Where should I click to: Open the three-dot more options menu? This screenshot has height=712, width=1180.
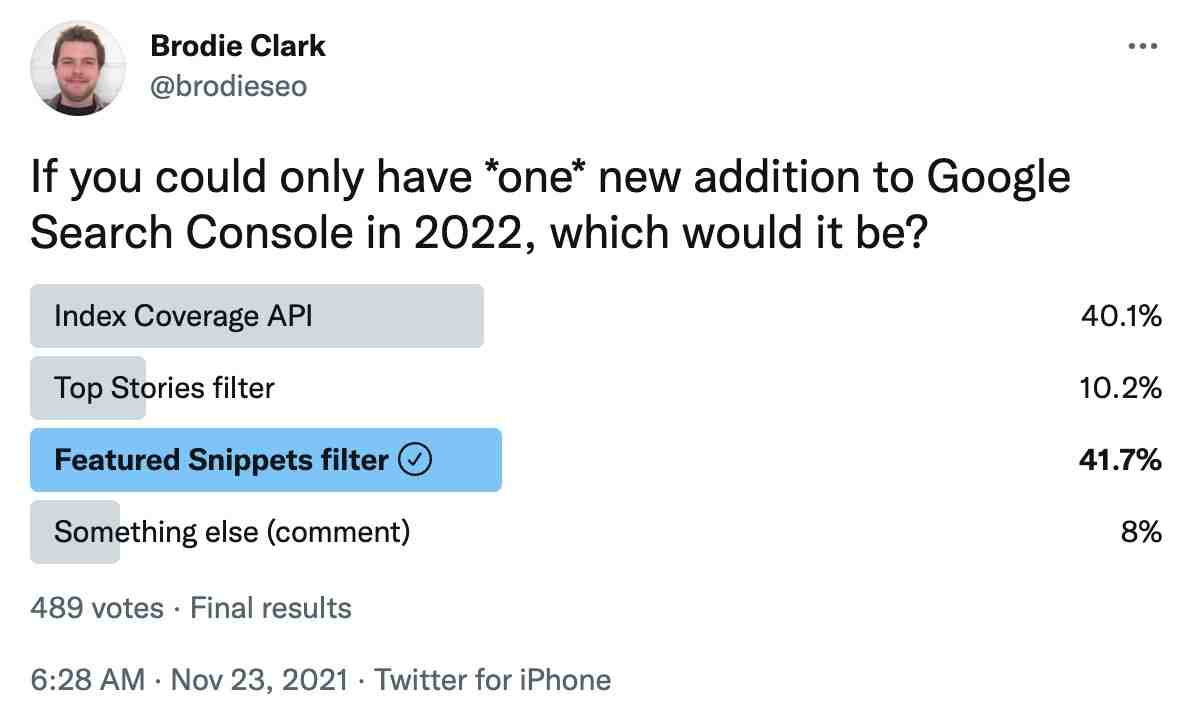click(x=1142, y=47)
